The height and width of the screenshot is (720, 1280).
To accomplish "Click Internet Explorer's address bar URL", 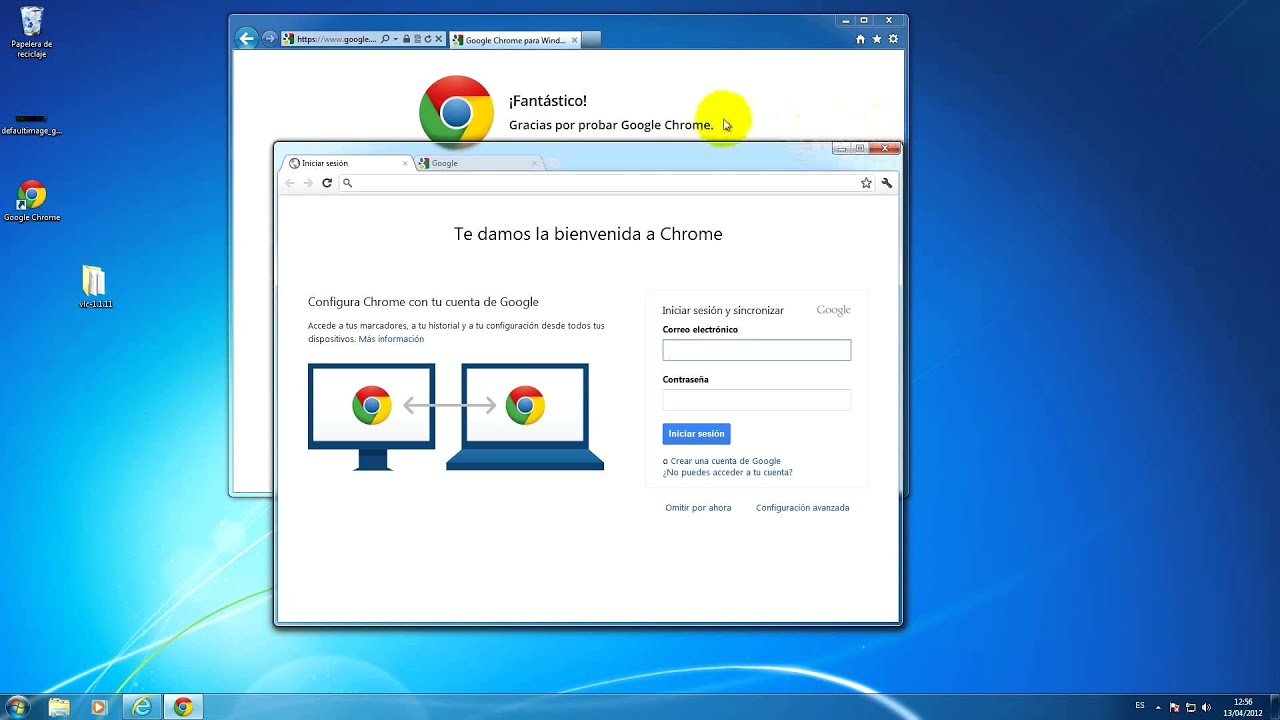I will [x=336, y=39].
